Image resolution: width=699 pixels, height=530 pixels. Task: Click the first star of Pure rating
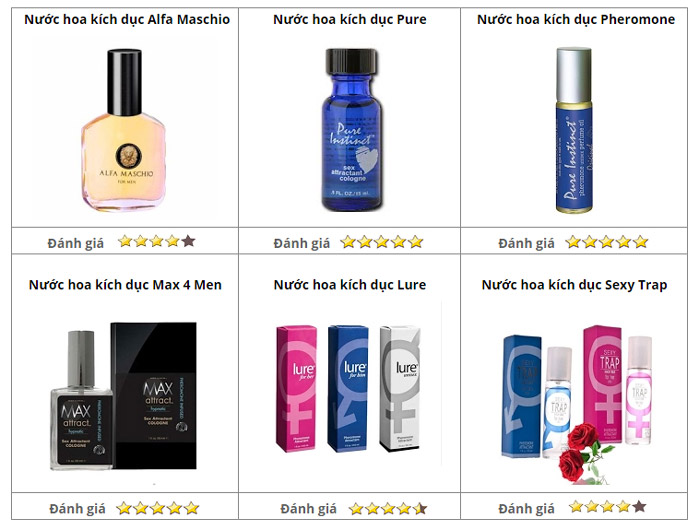click(348, 242)
